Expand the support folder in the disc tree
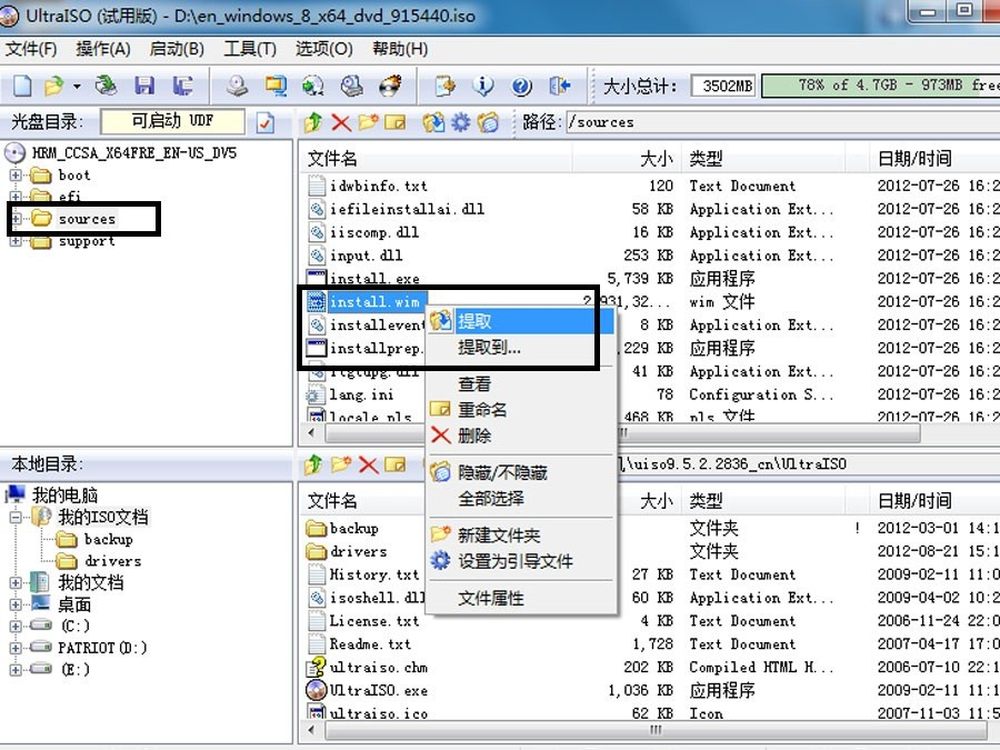Screen dimensions: 1000x750 [15, 241]
